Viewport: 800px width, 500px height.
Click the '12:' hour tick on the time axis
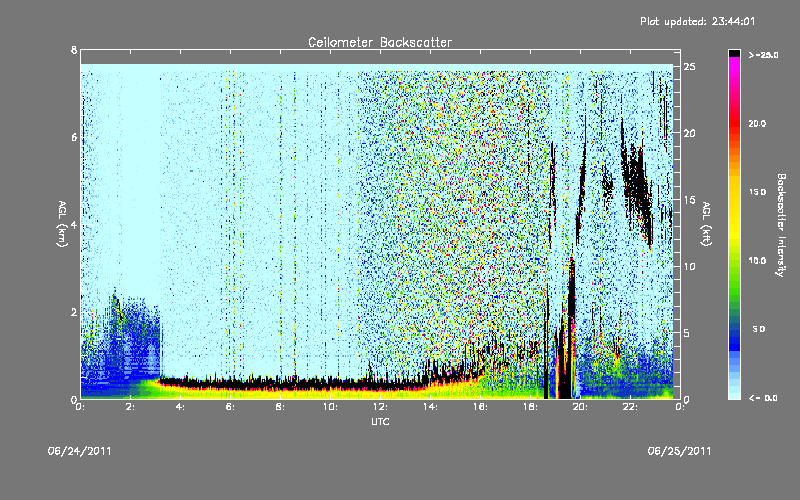pos(380,407)
